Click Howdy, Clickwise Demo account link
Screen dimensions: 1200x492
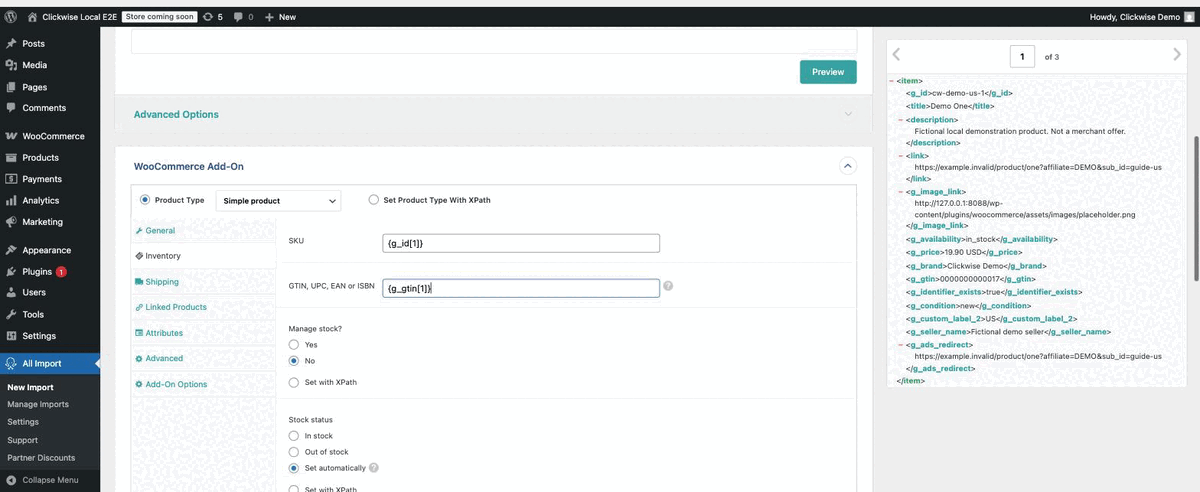(x=1141, y=17)
